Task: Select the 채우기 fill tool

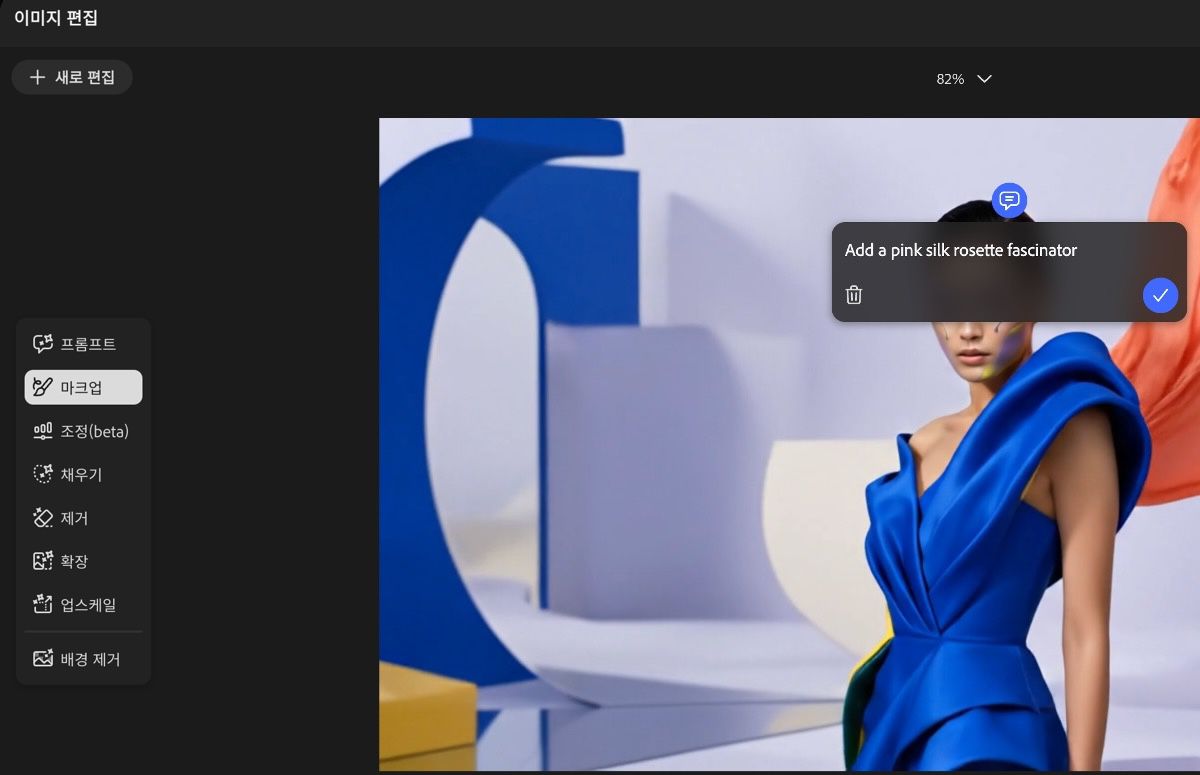Action: tap(84, 475)
